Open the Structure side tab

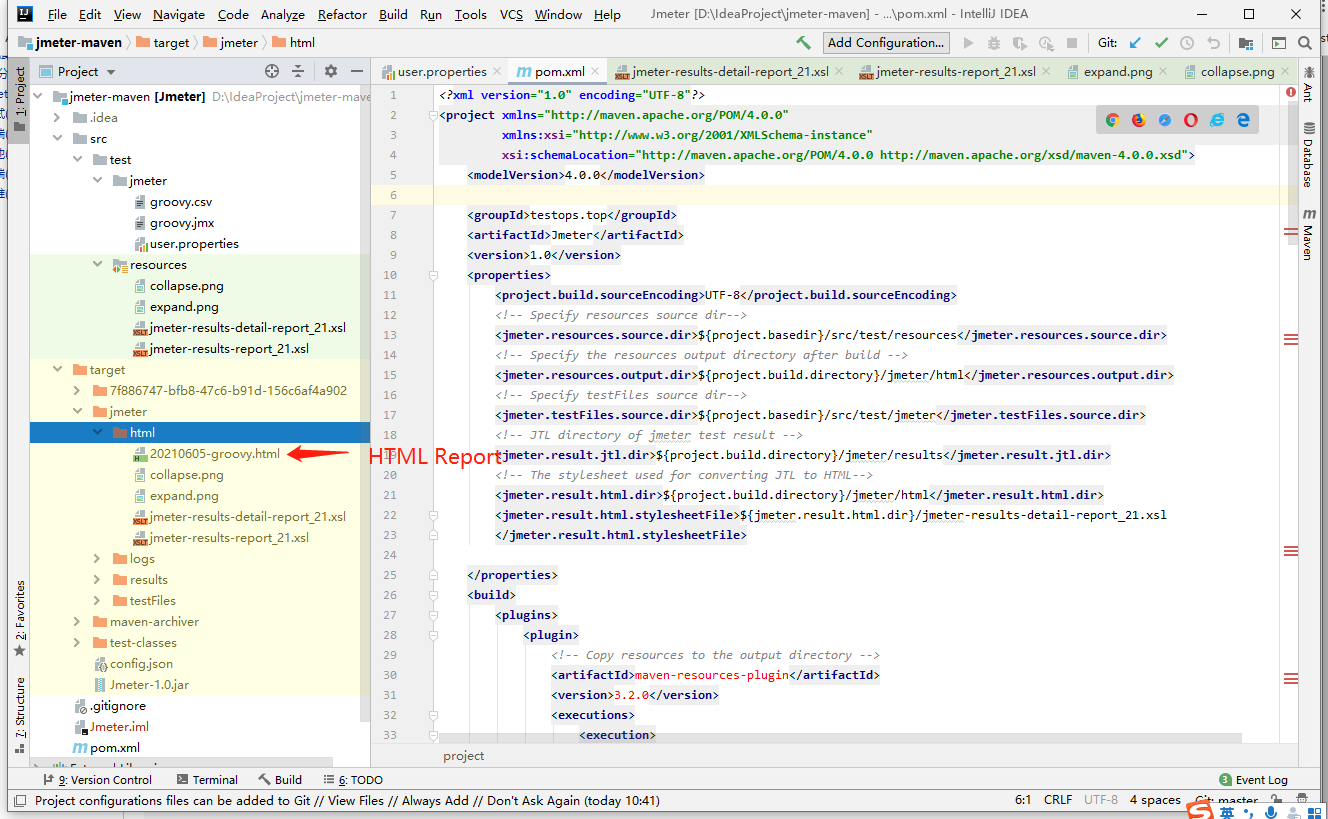[x=20, y=715]
